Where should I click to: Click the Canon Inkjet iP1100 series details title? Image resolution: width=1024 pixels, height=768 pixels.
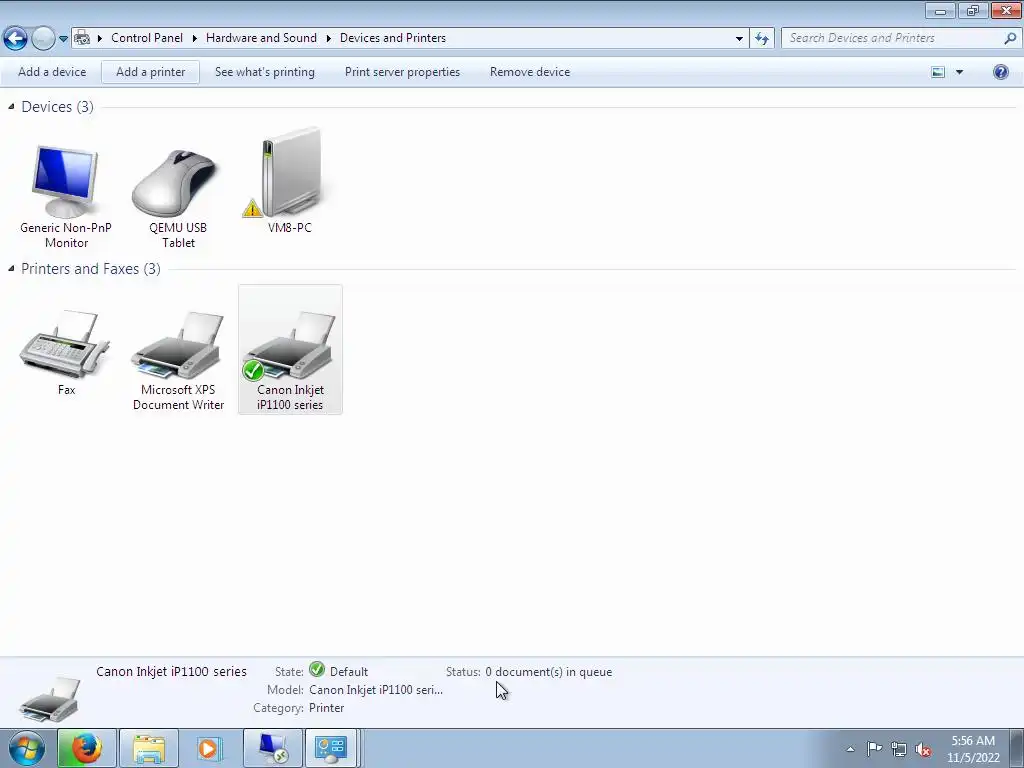click(171, 671)
